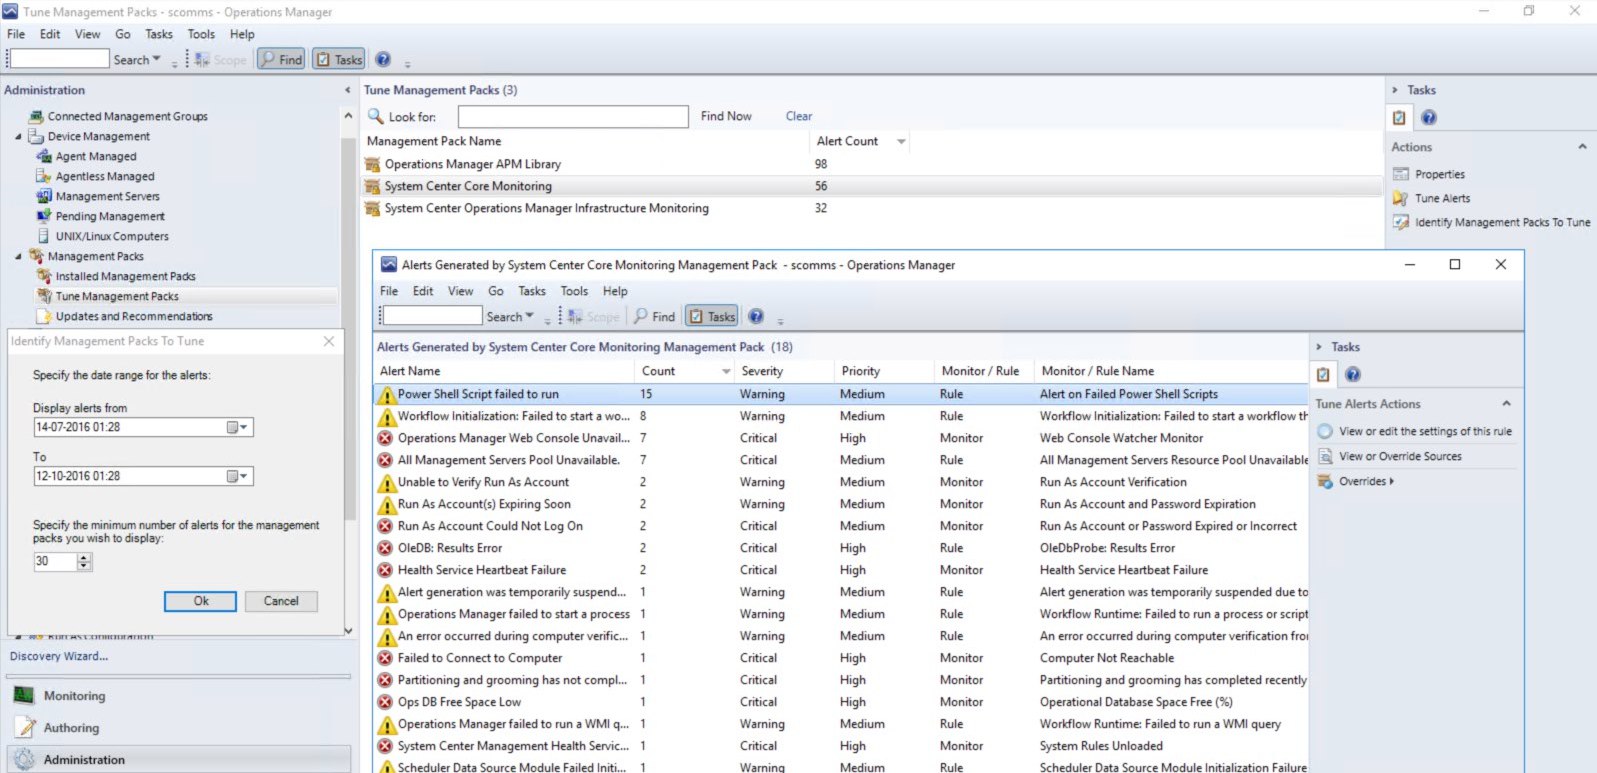Select Tune Management Packs tree item

117,296
